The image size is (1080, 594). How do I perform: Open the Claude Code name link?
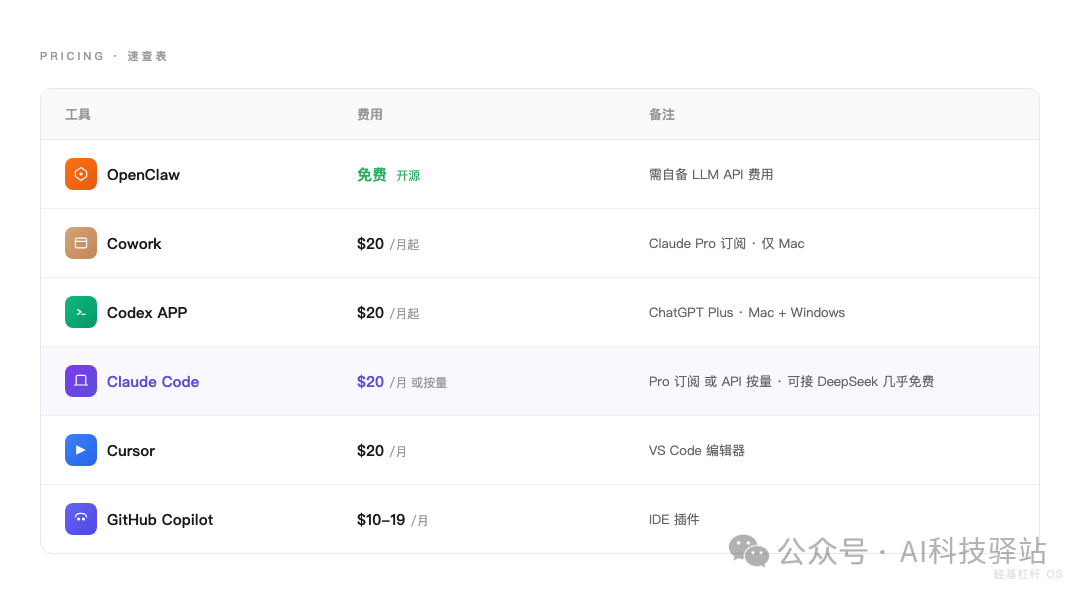tap(153, 381)
